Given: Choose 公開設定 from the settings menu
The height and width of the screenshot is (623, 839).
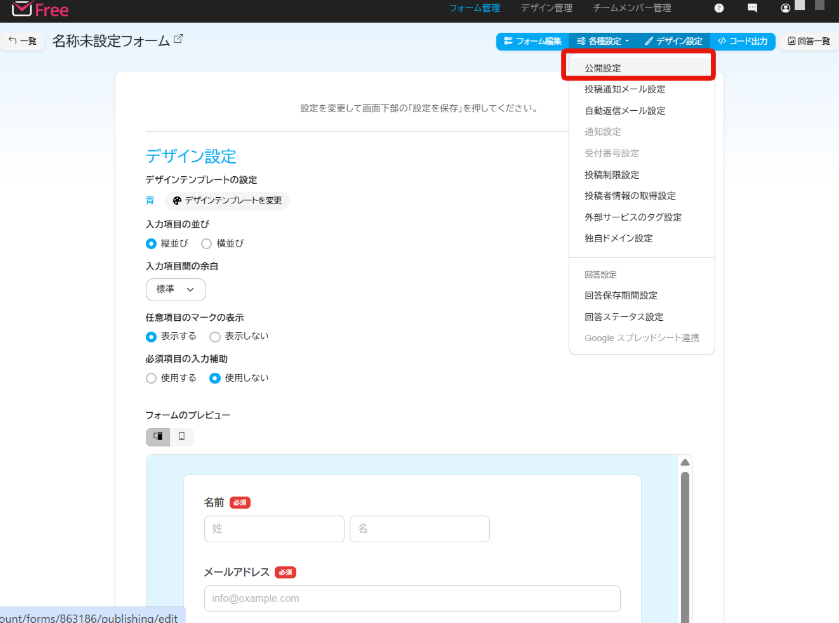Looking at the screenshot, I should pos(603,68).
